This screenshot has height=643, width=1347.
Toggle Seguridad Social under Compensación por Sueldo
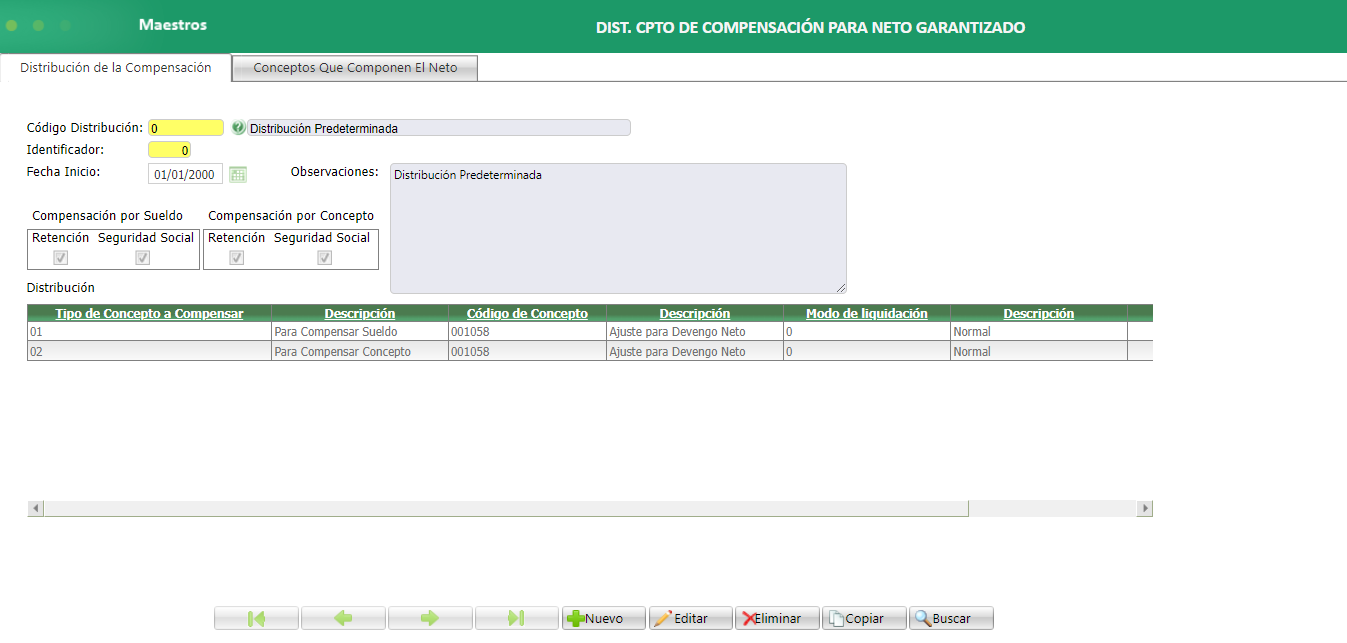point(142,257)
